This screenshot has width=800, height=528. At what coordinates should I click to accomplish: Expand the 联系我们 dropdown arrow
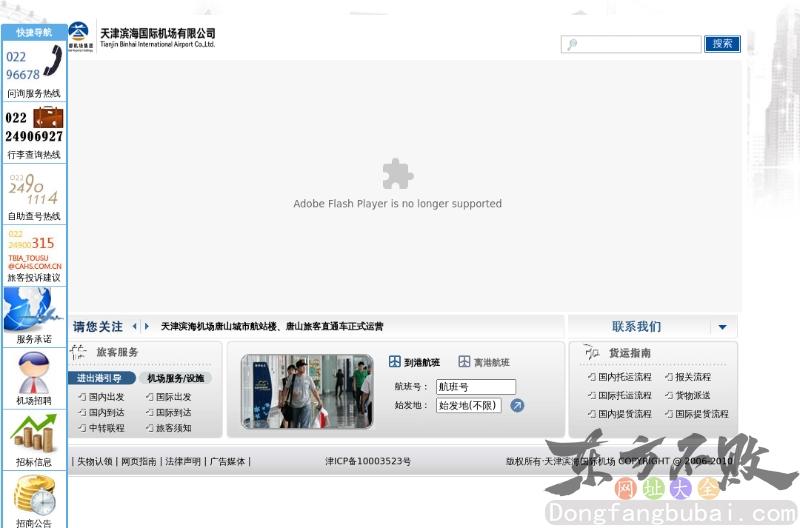[x=722, y=327]
